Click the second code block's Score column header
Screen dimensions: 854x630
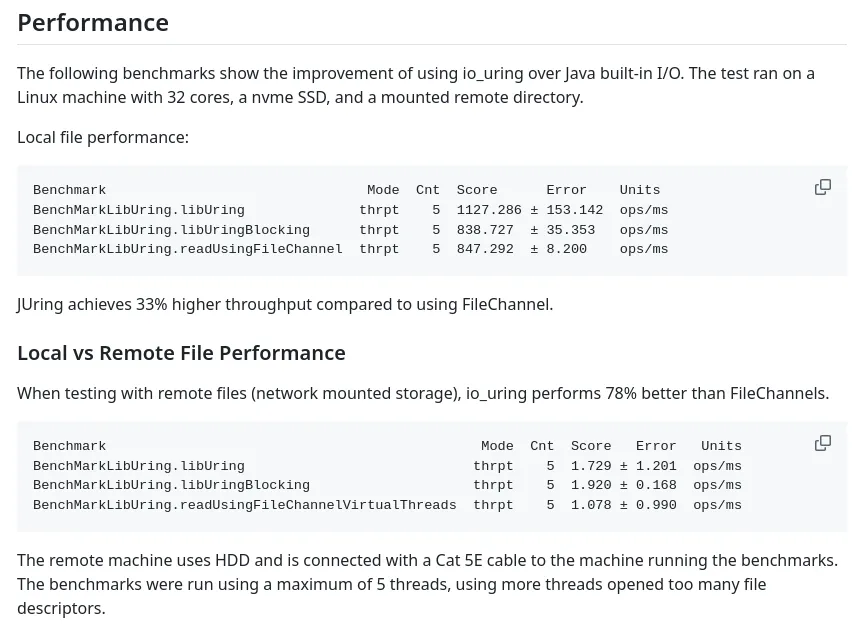click(591, 446)
